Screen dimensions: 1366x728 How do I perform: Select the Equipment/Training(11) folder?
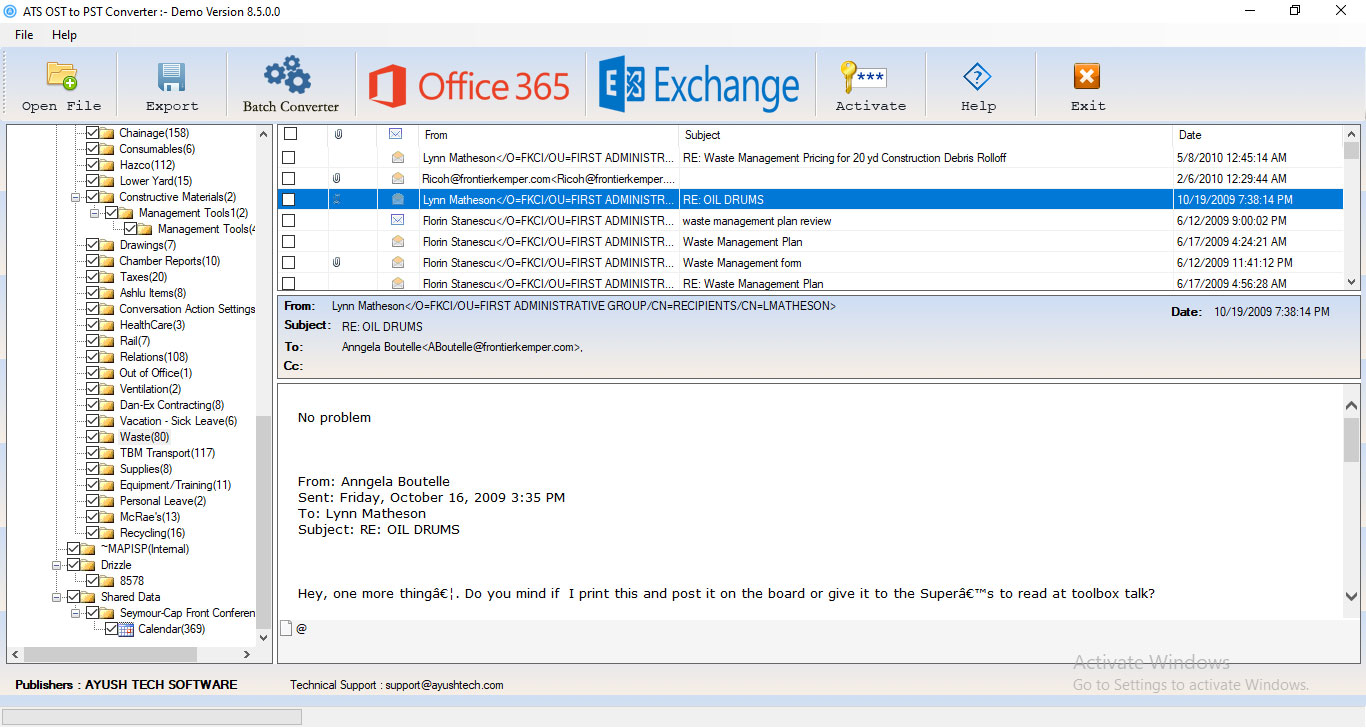tap(175, 485)
